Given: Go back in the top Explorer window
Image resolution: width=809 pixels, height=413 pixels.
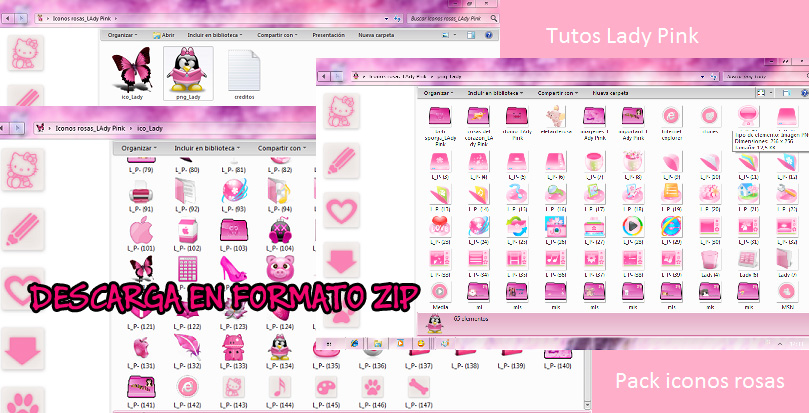Looking at the screenshot, I should point(8,19).
